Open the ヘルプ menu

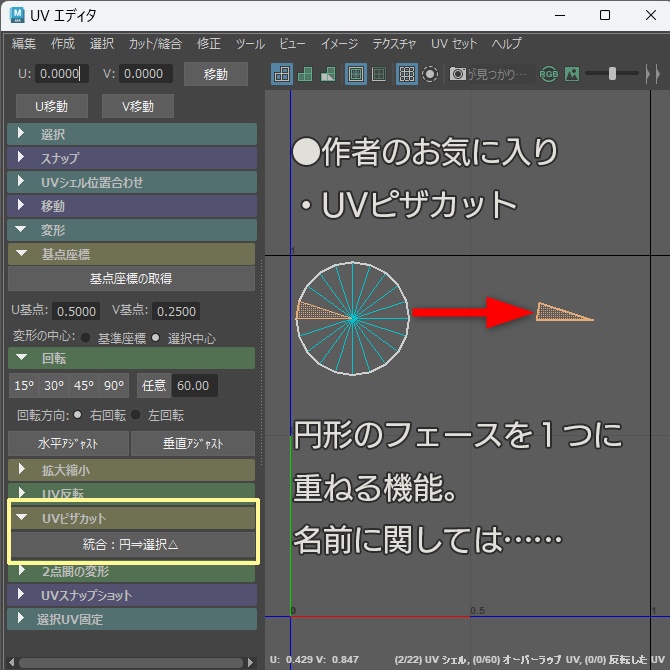tap(506, 43)
